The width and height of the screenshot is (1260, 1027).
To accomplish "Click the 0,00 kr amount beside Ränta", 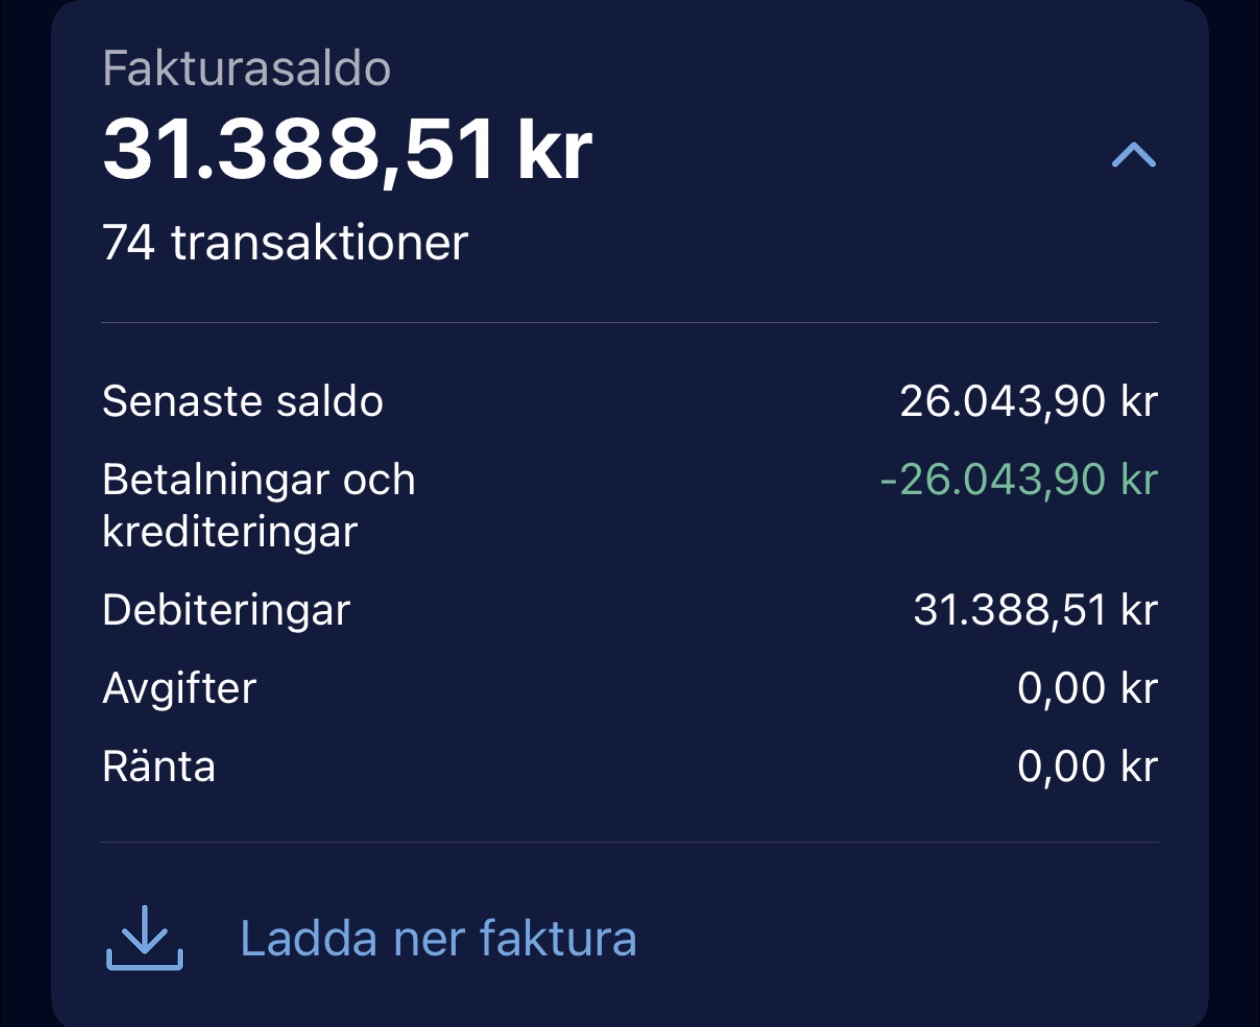I will (x=1086, y=767).
